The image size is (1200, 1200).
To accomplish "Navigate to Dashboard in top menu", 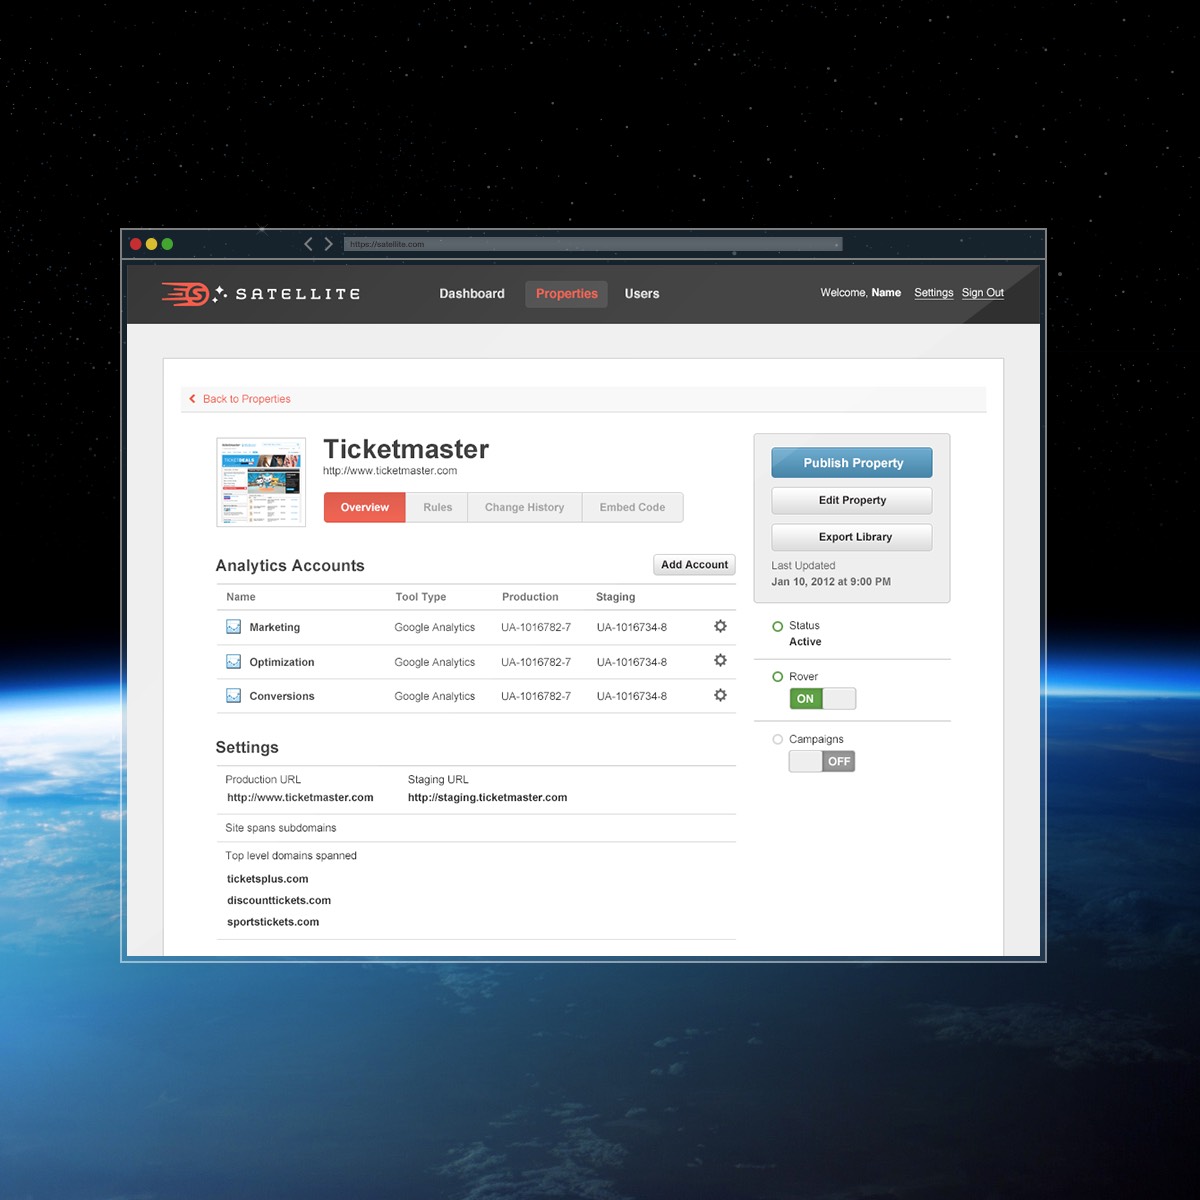I will (472, 294).
